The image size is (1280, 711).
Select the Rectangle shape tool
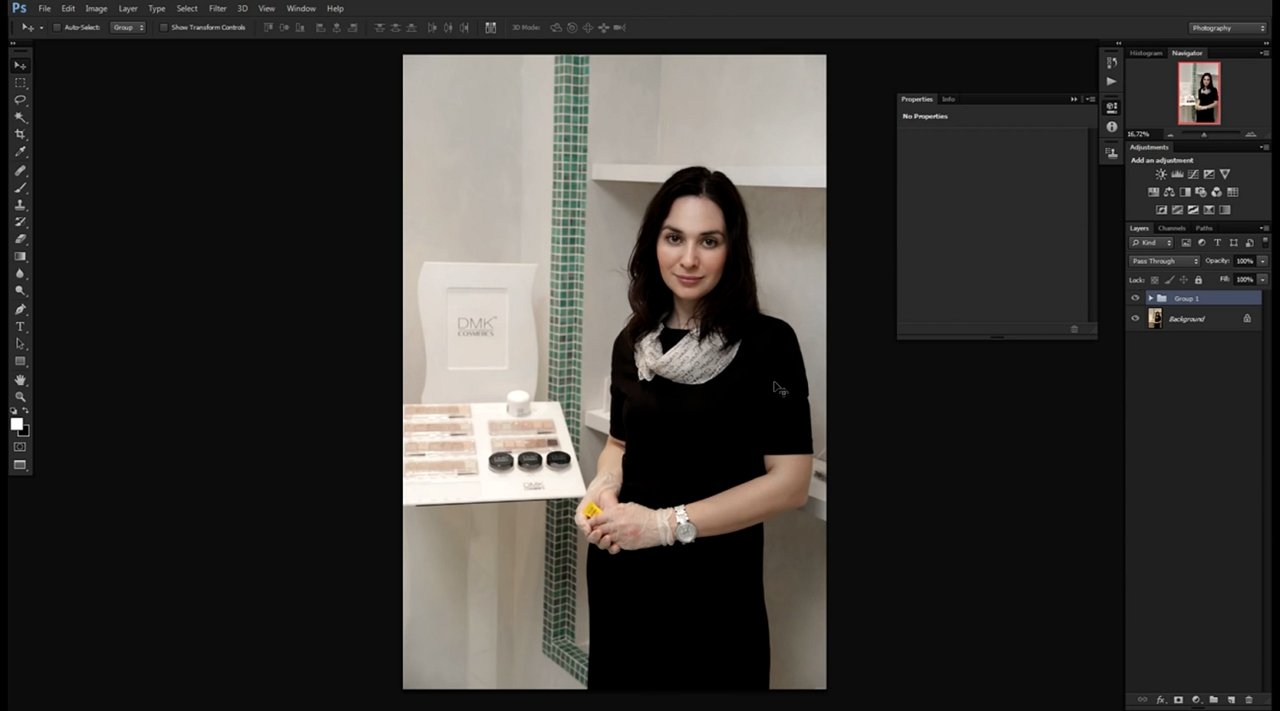pyautogui.click(x=20, y=361)
